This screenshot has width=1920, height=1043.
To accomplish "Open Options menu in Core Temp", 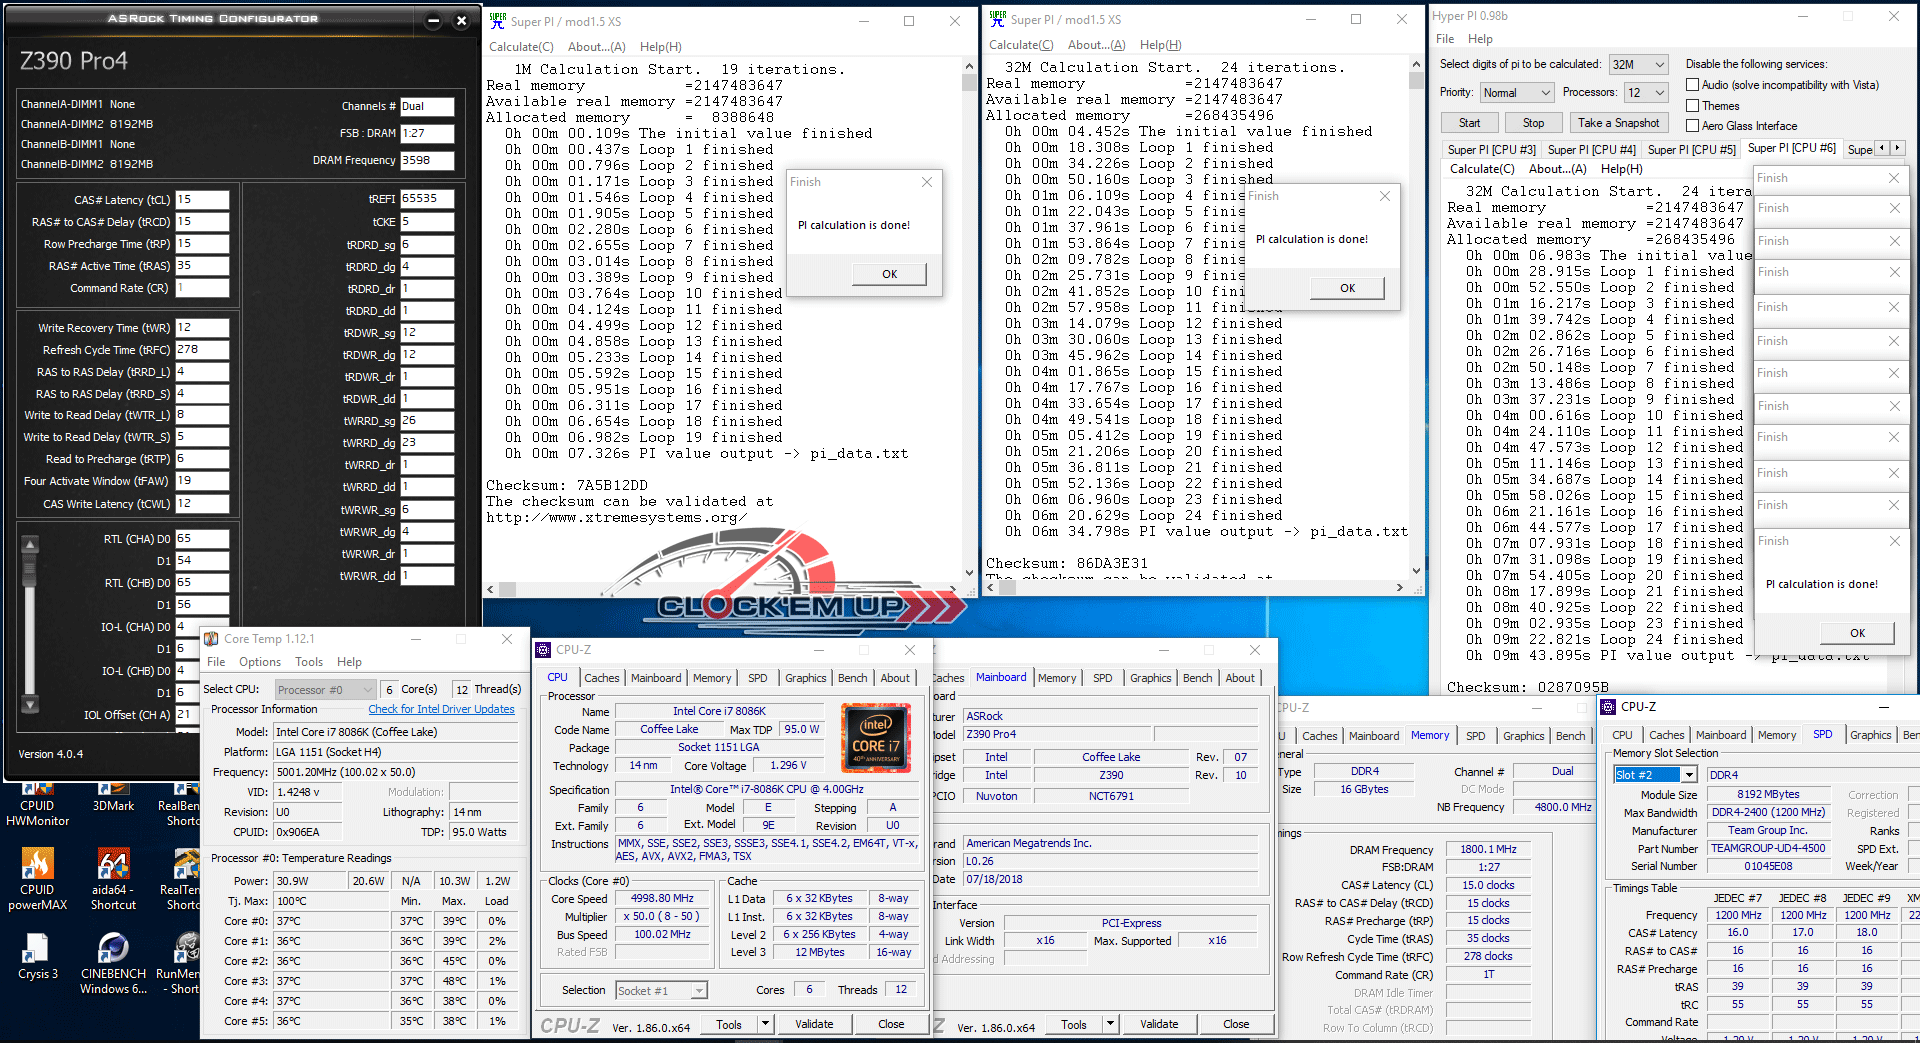I will coord(260,662).
